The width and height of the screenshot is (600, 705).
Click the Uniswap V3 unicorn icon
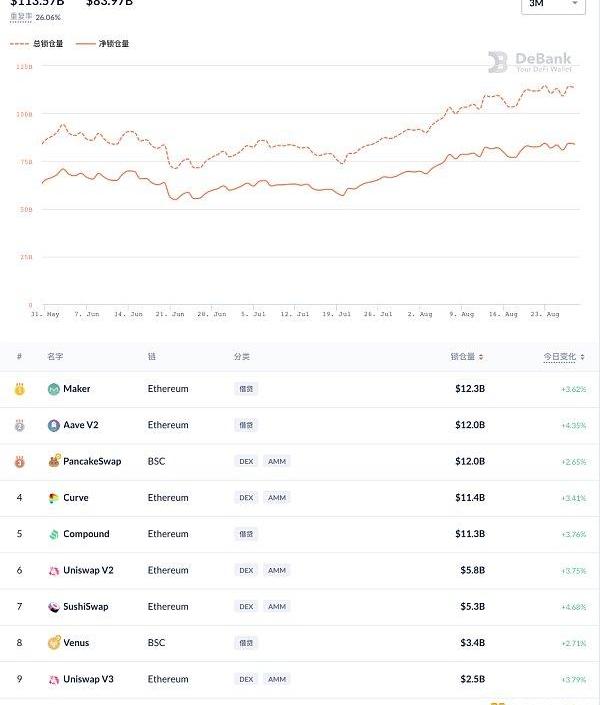[54, 679]
